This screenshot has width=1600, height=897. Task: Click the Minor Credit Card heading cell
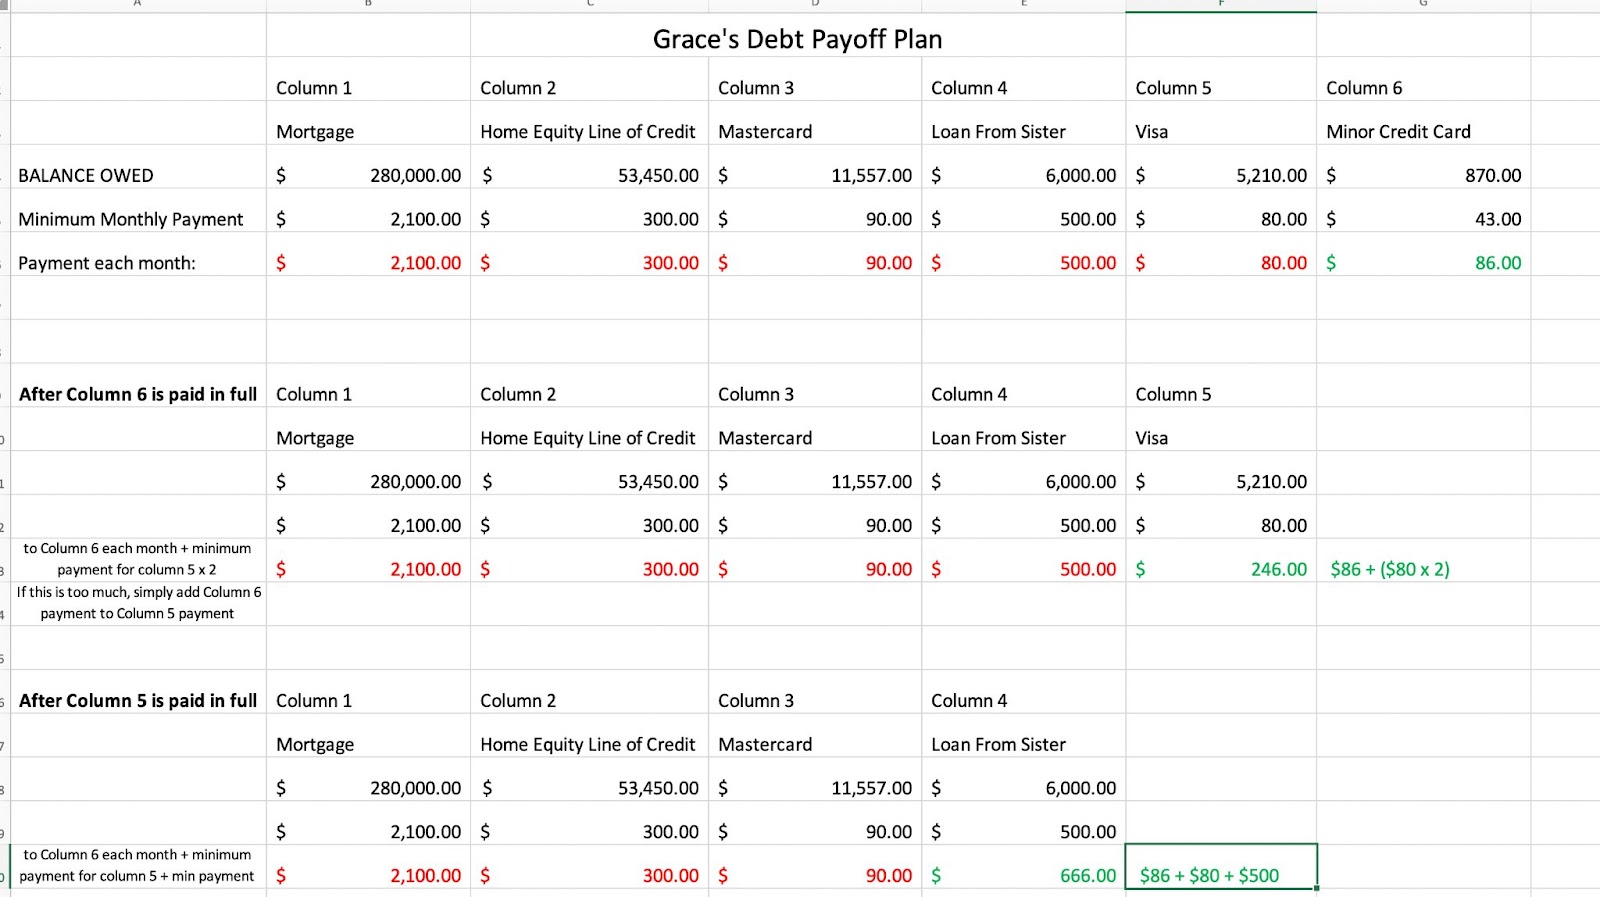pos(1423,131)
